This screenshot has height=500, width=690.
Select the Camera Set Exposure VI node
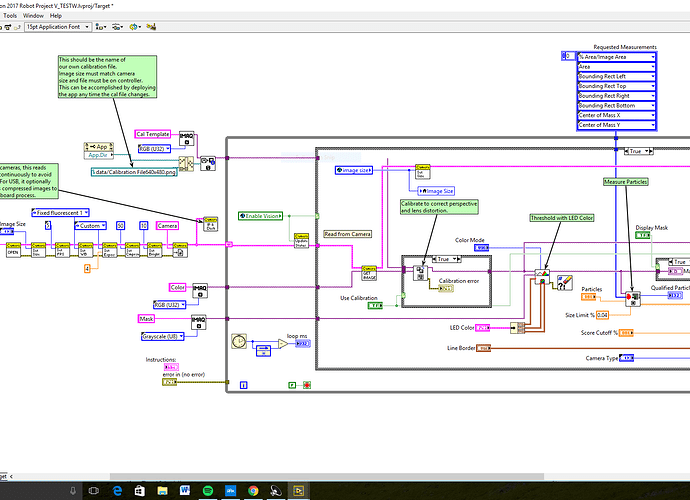pyautogui.click(x=109, y=250)
